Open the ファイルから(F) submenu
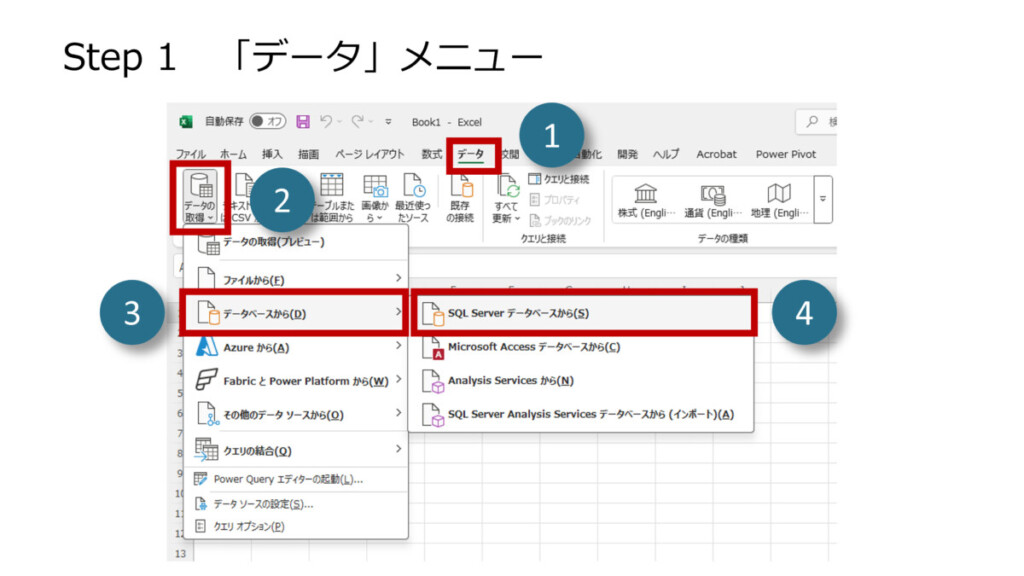This screenshot has width=1024, height=576. point(296,279)
